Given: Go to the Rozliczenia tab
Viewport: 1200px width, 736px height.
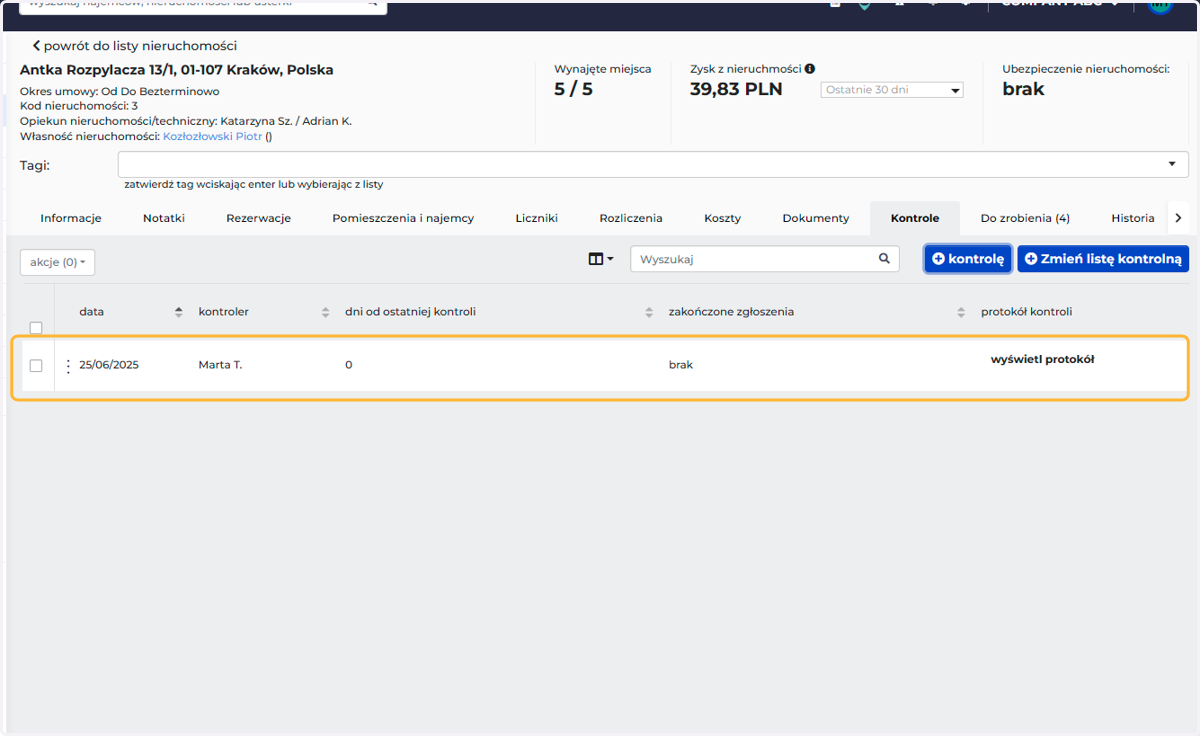Looking at the screenshot, I should click(631, 218).
